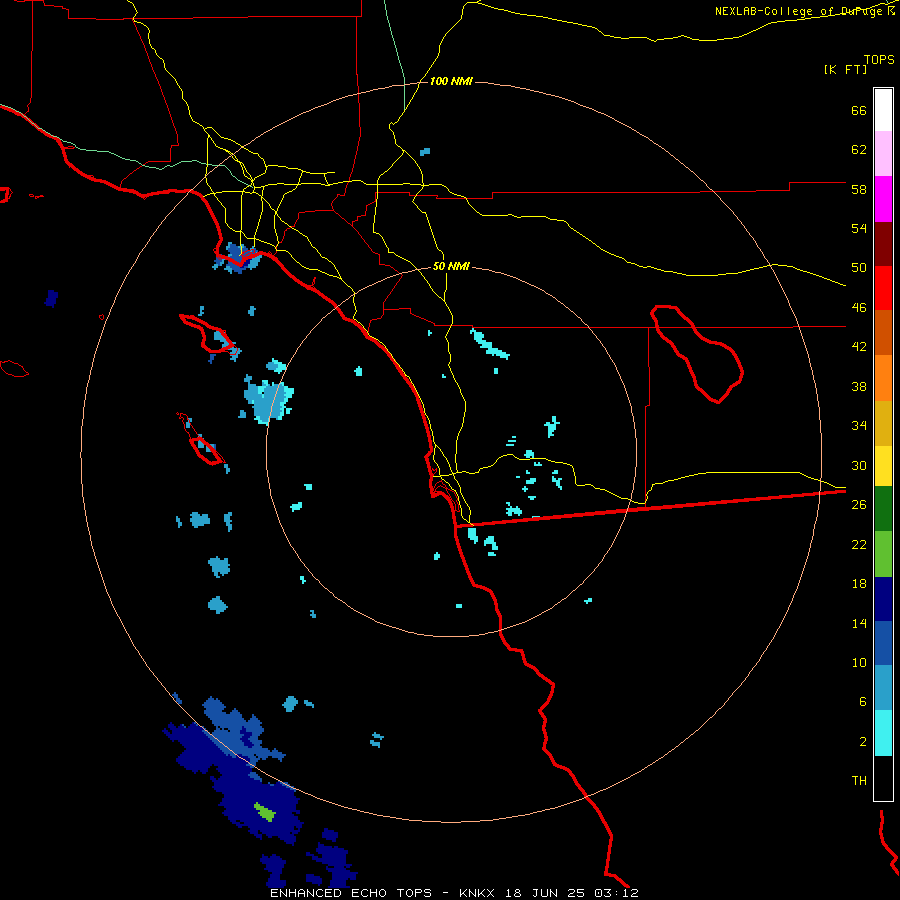Viewport: 900px width, 900px height.
Task: Click the legend value 34
Action: click(859, 426)
